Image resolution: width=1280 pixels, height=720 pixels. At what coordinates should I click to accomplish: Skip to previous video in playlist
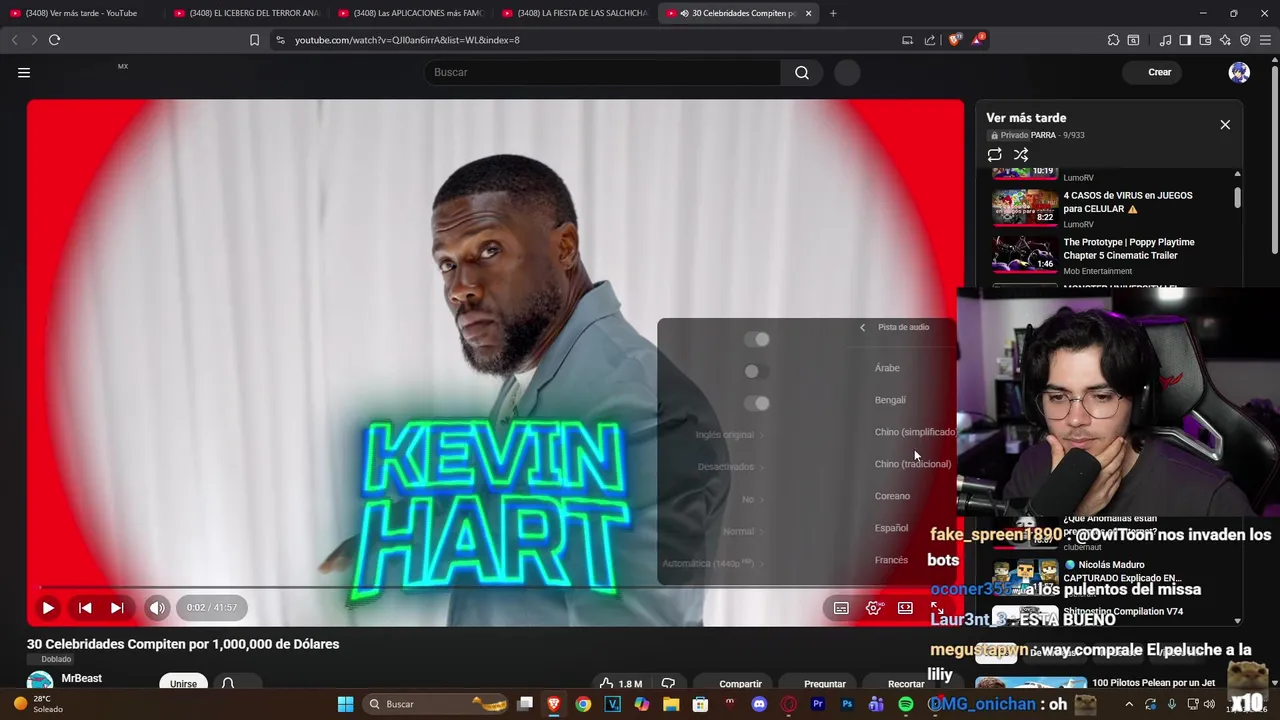85,607
